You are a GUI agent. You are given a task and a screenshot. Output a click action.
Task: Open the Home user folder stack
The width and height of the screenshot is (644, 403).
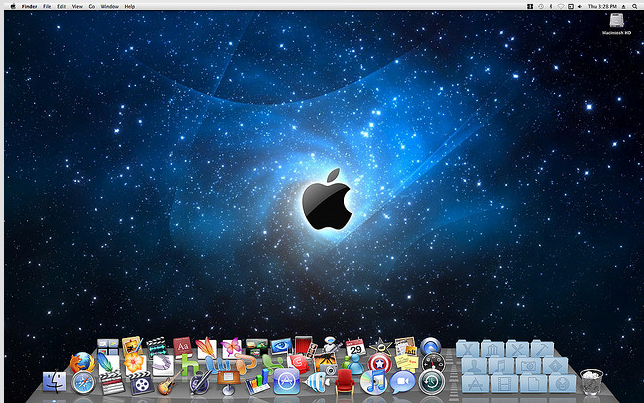point(474,365)
